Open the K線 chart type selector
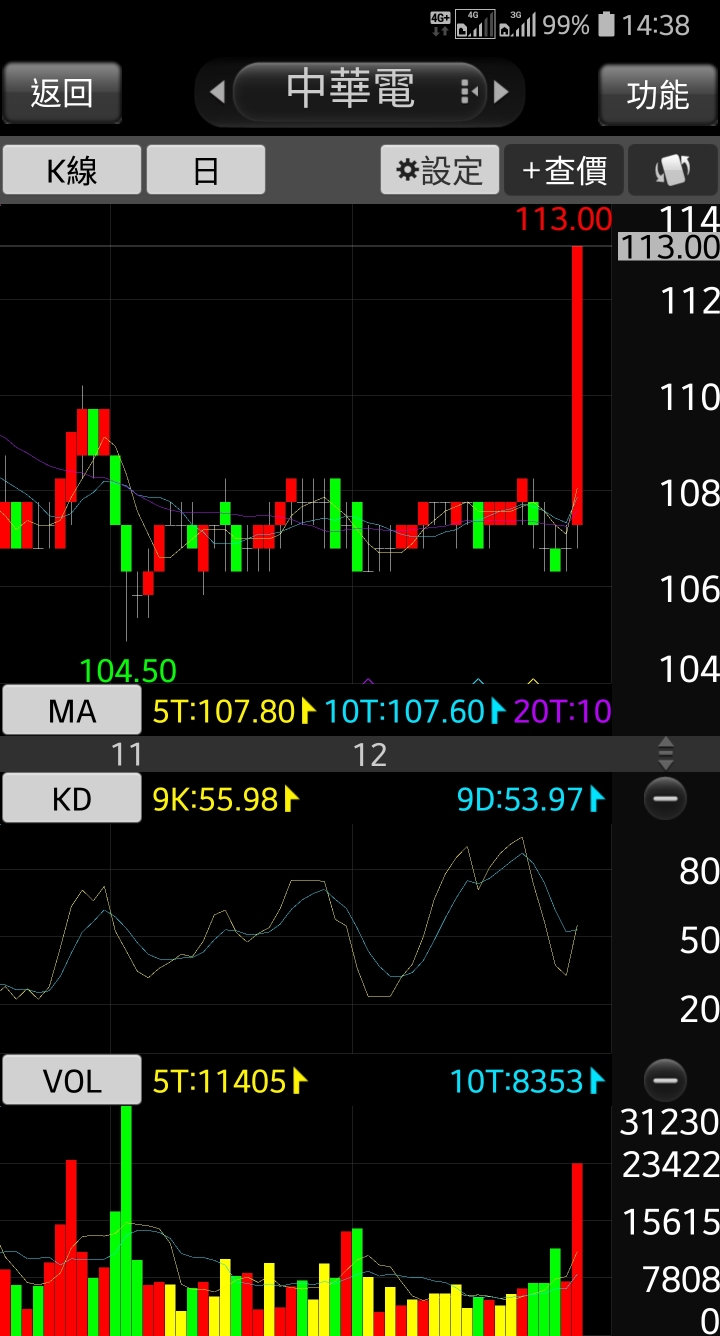This screenshot has height=1336, width=720. click(72, 170)
